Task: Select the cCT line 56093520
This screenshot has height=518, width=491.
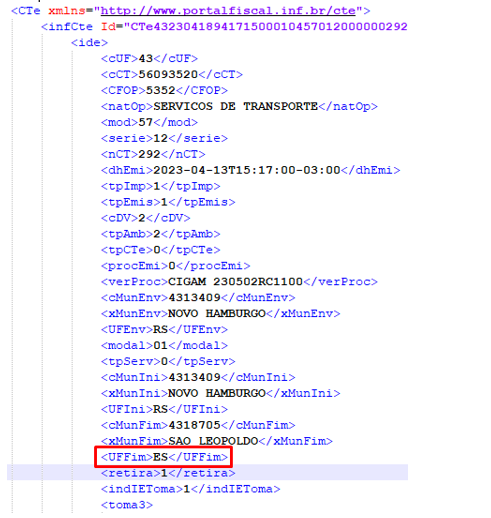Action: [x=172, y=74]
